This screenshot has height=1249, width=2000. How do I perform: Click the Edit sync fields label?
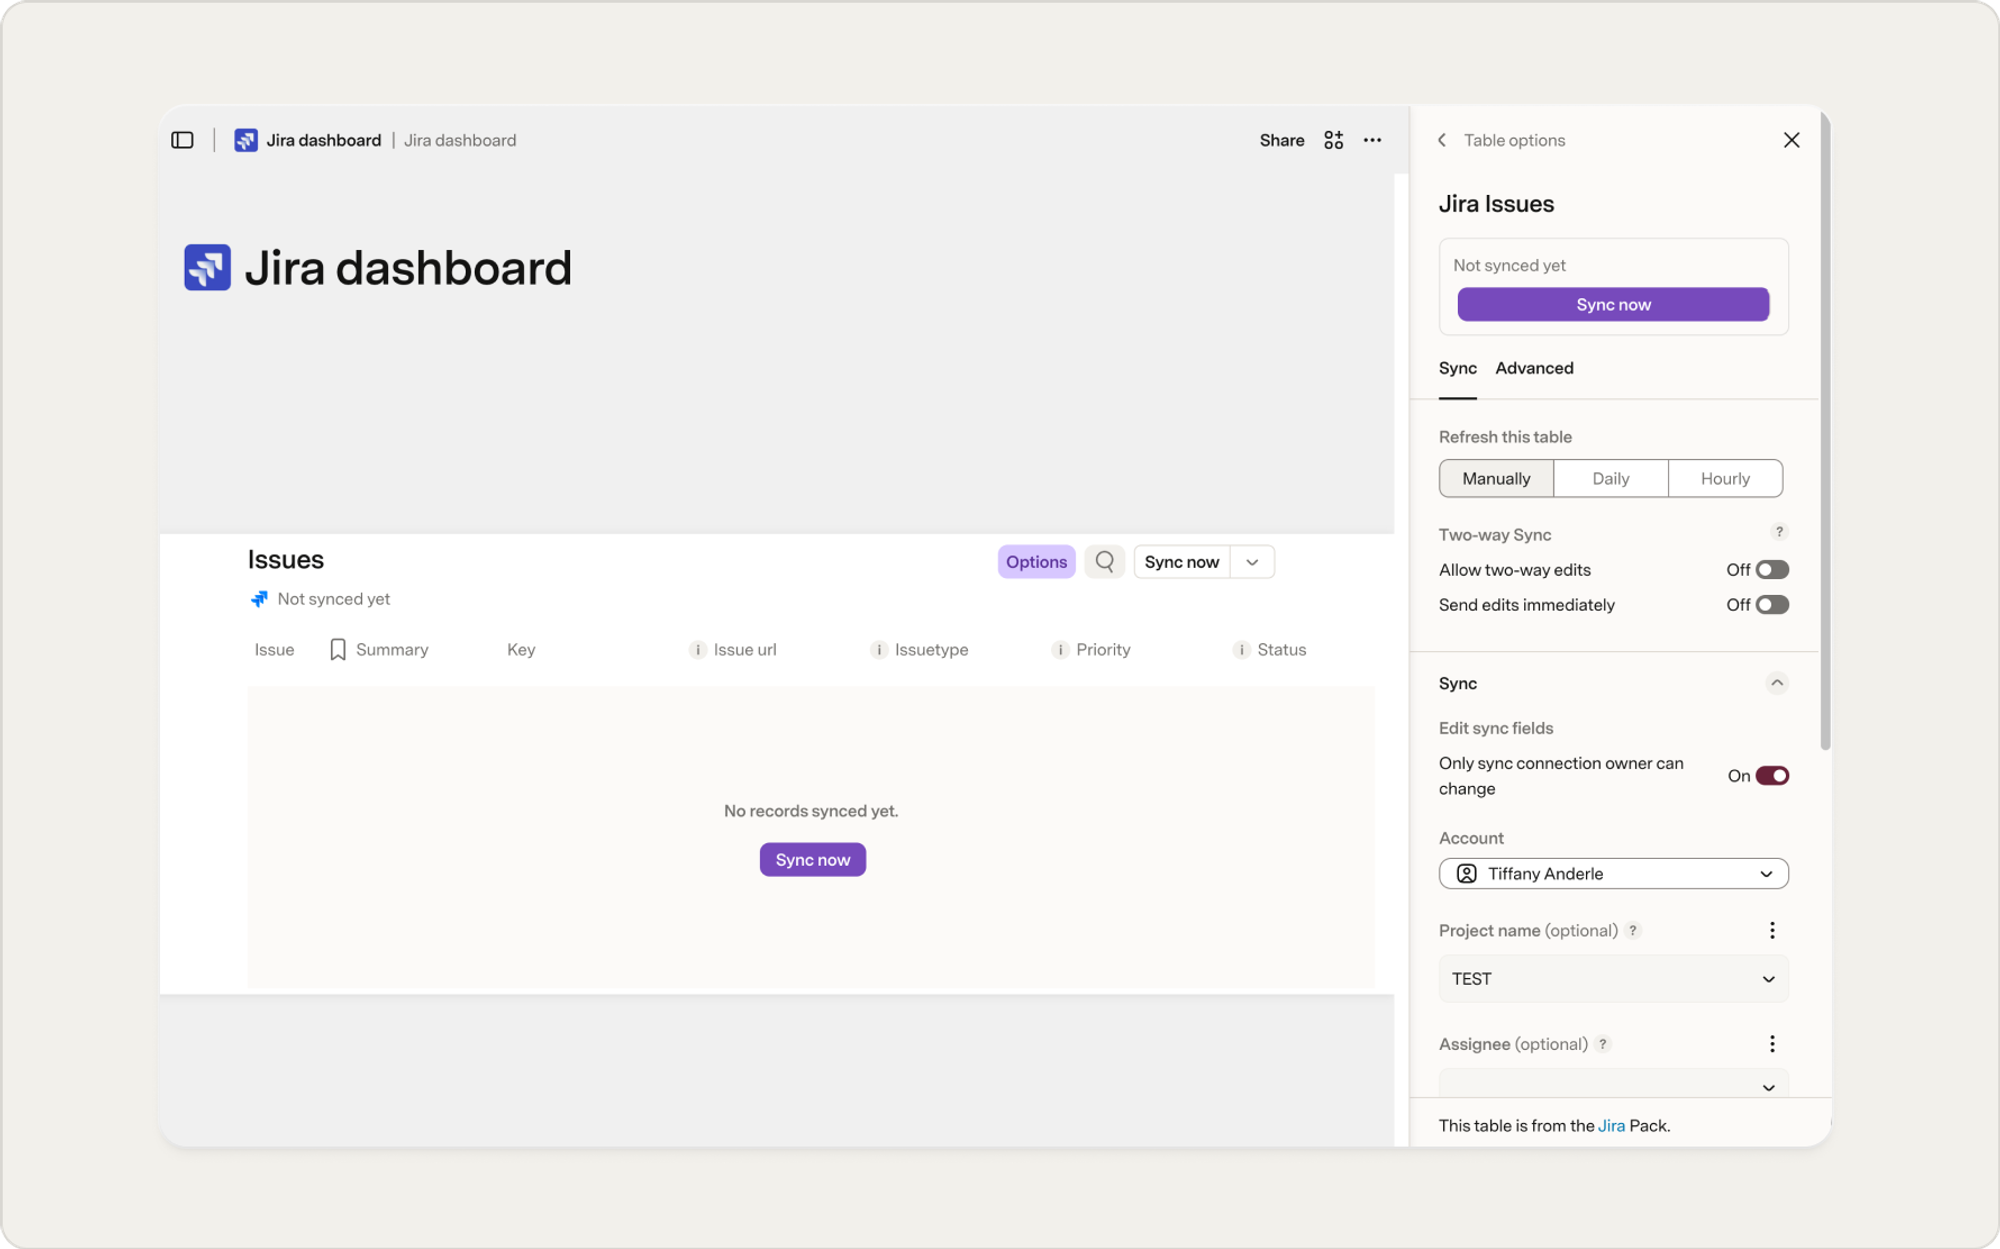click(1496, 729)
